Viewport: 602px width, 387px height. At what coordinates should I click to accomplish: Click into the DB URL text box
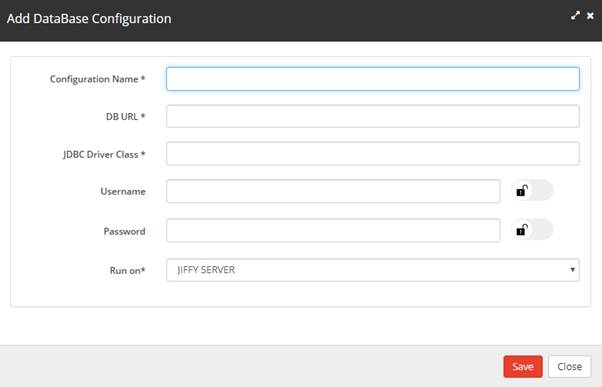click(x=373, y=116)
